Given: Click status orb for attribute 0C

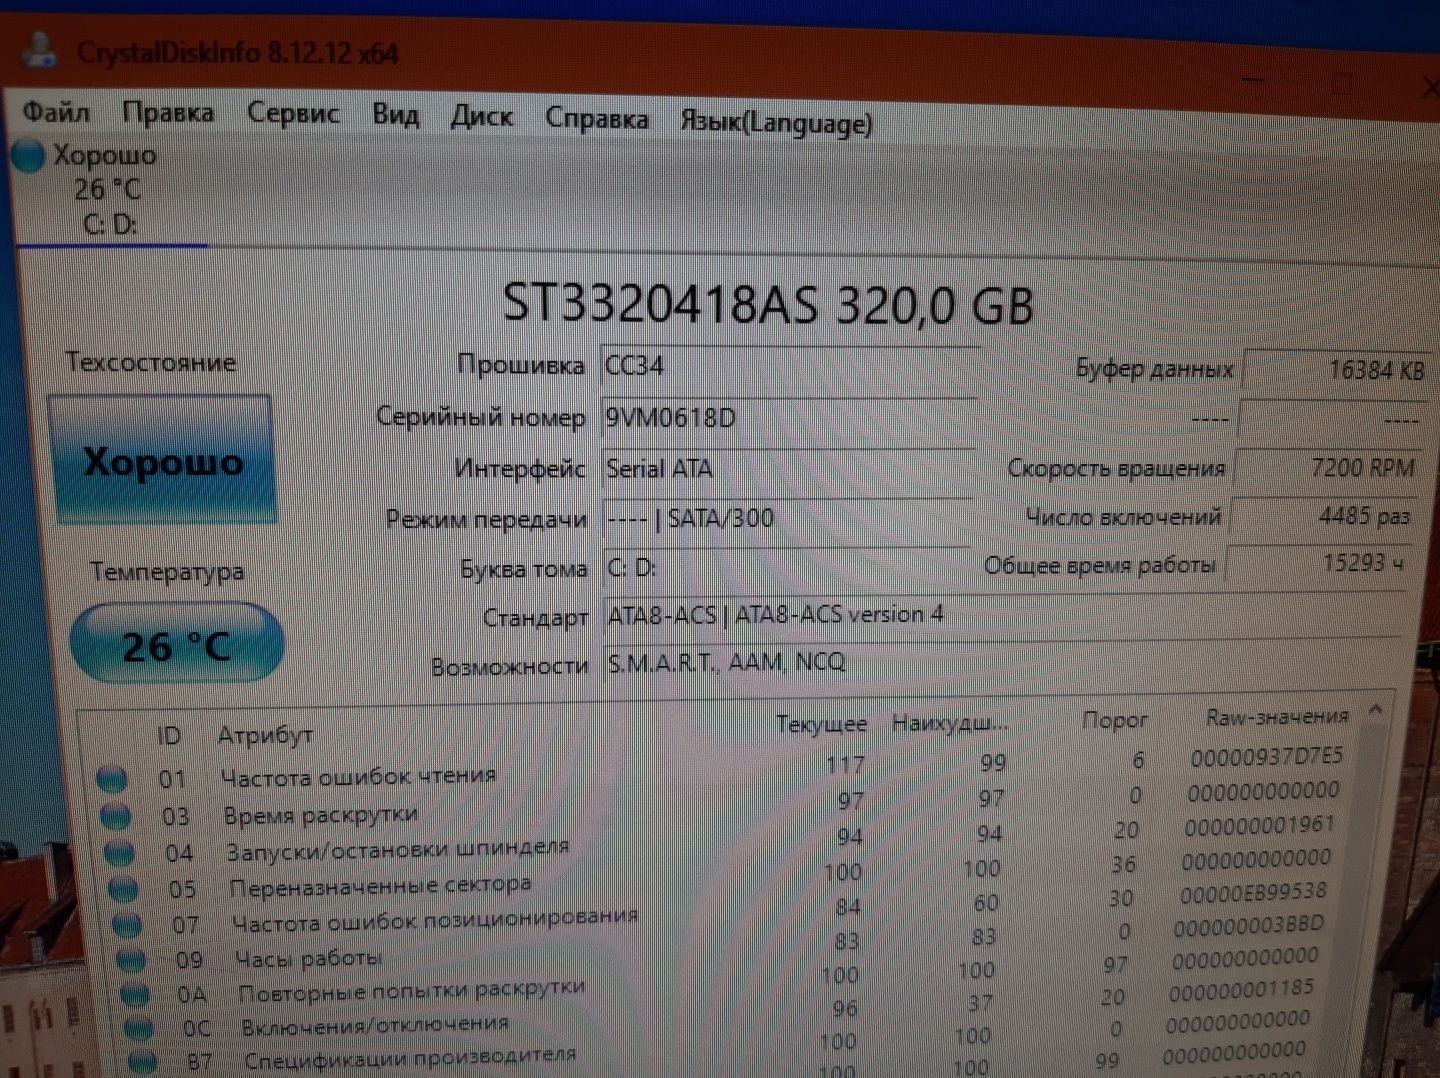Looking at the screenshot, I should [139, 1028].
